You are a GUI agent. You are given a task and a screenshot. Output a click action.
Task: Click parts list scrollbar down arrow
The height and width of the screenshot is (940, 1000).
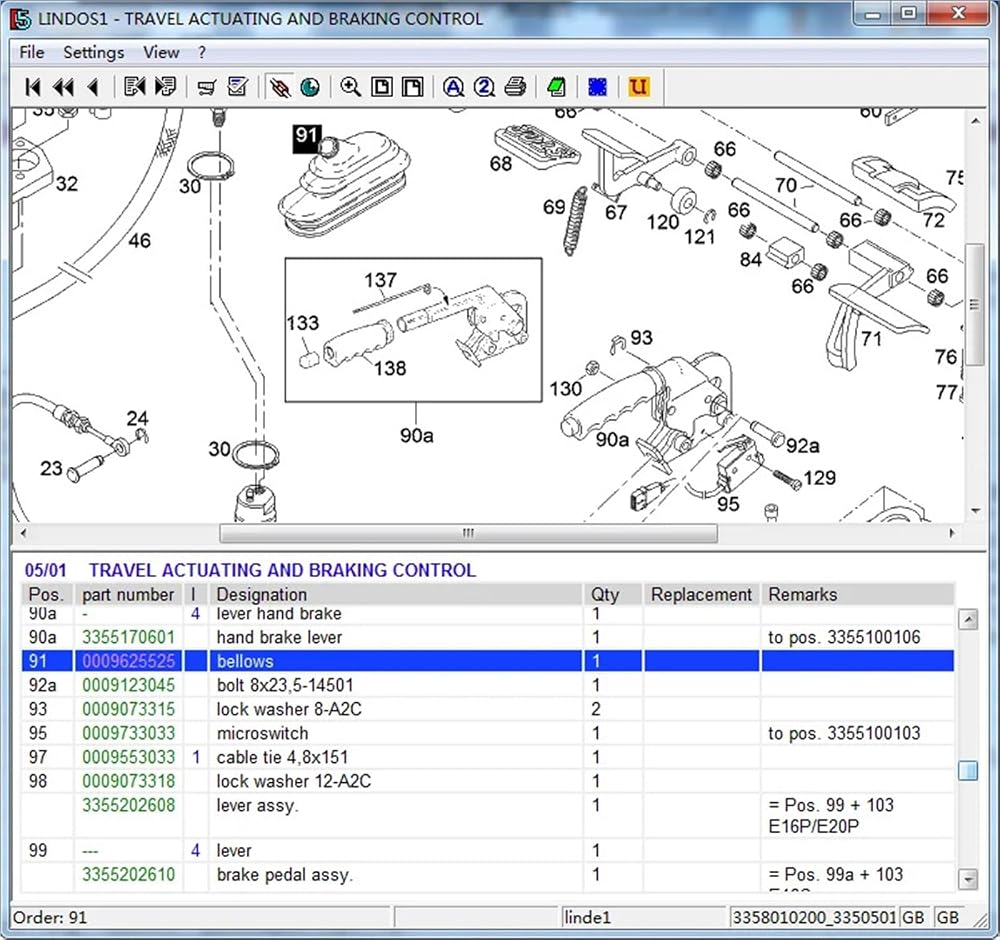[x=968, y=879]
